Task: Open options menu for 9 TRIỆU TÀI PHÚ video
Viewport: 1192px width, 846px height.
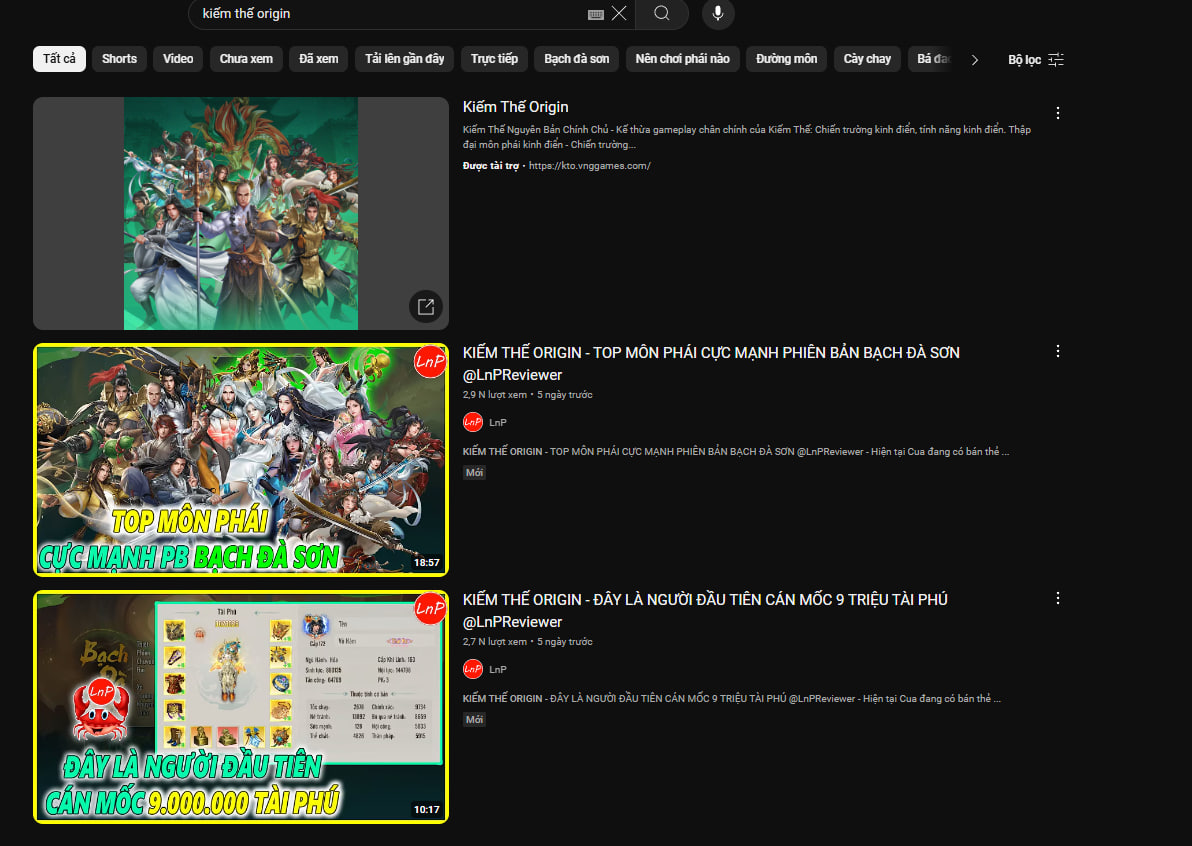Action: pyautogui.click(x=1057, y=598)
